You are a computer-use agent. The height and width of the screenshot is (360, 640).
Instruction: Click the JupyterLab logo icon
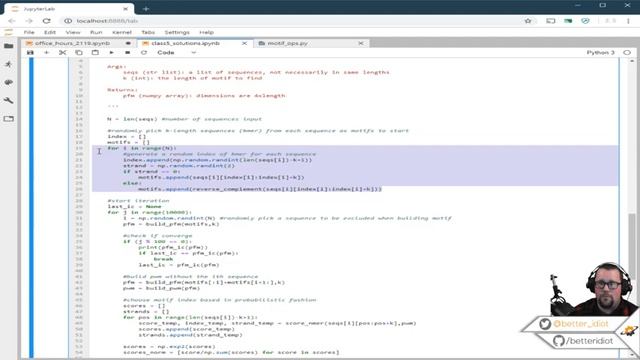[9, 32]
